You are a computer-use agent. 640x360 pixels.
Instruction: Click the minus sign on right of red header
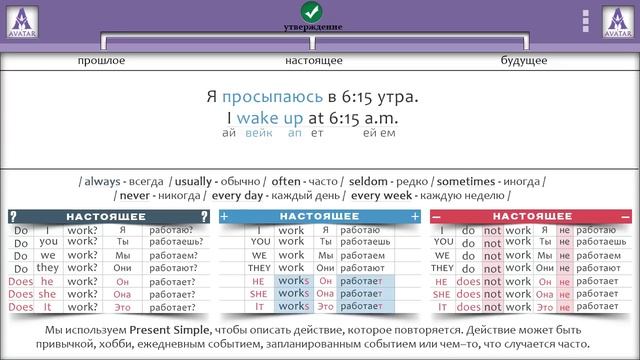pos(626,217)
